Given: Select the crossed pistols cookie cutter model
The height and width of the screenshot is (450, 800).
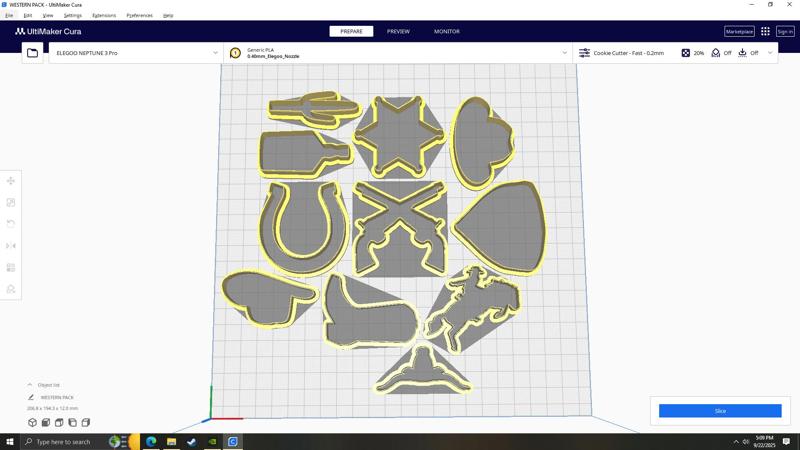Looking at the screenshot, I should pyautogui.click(x=399, y=227).
